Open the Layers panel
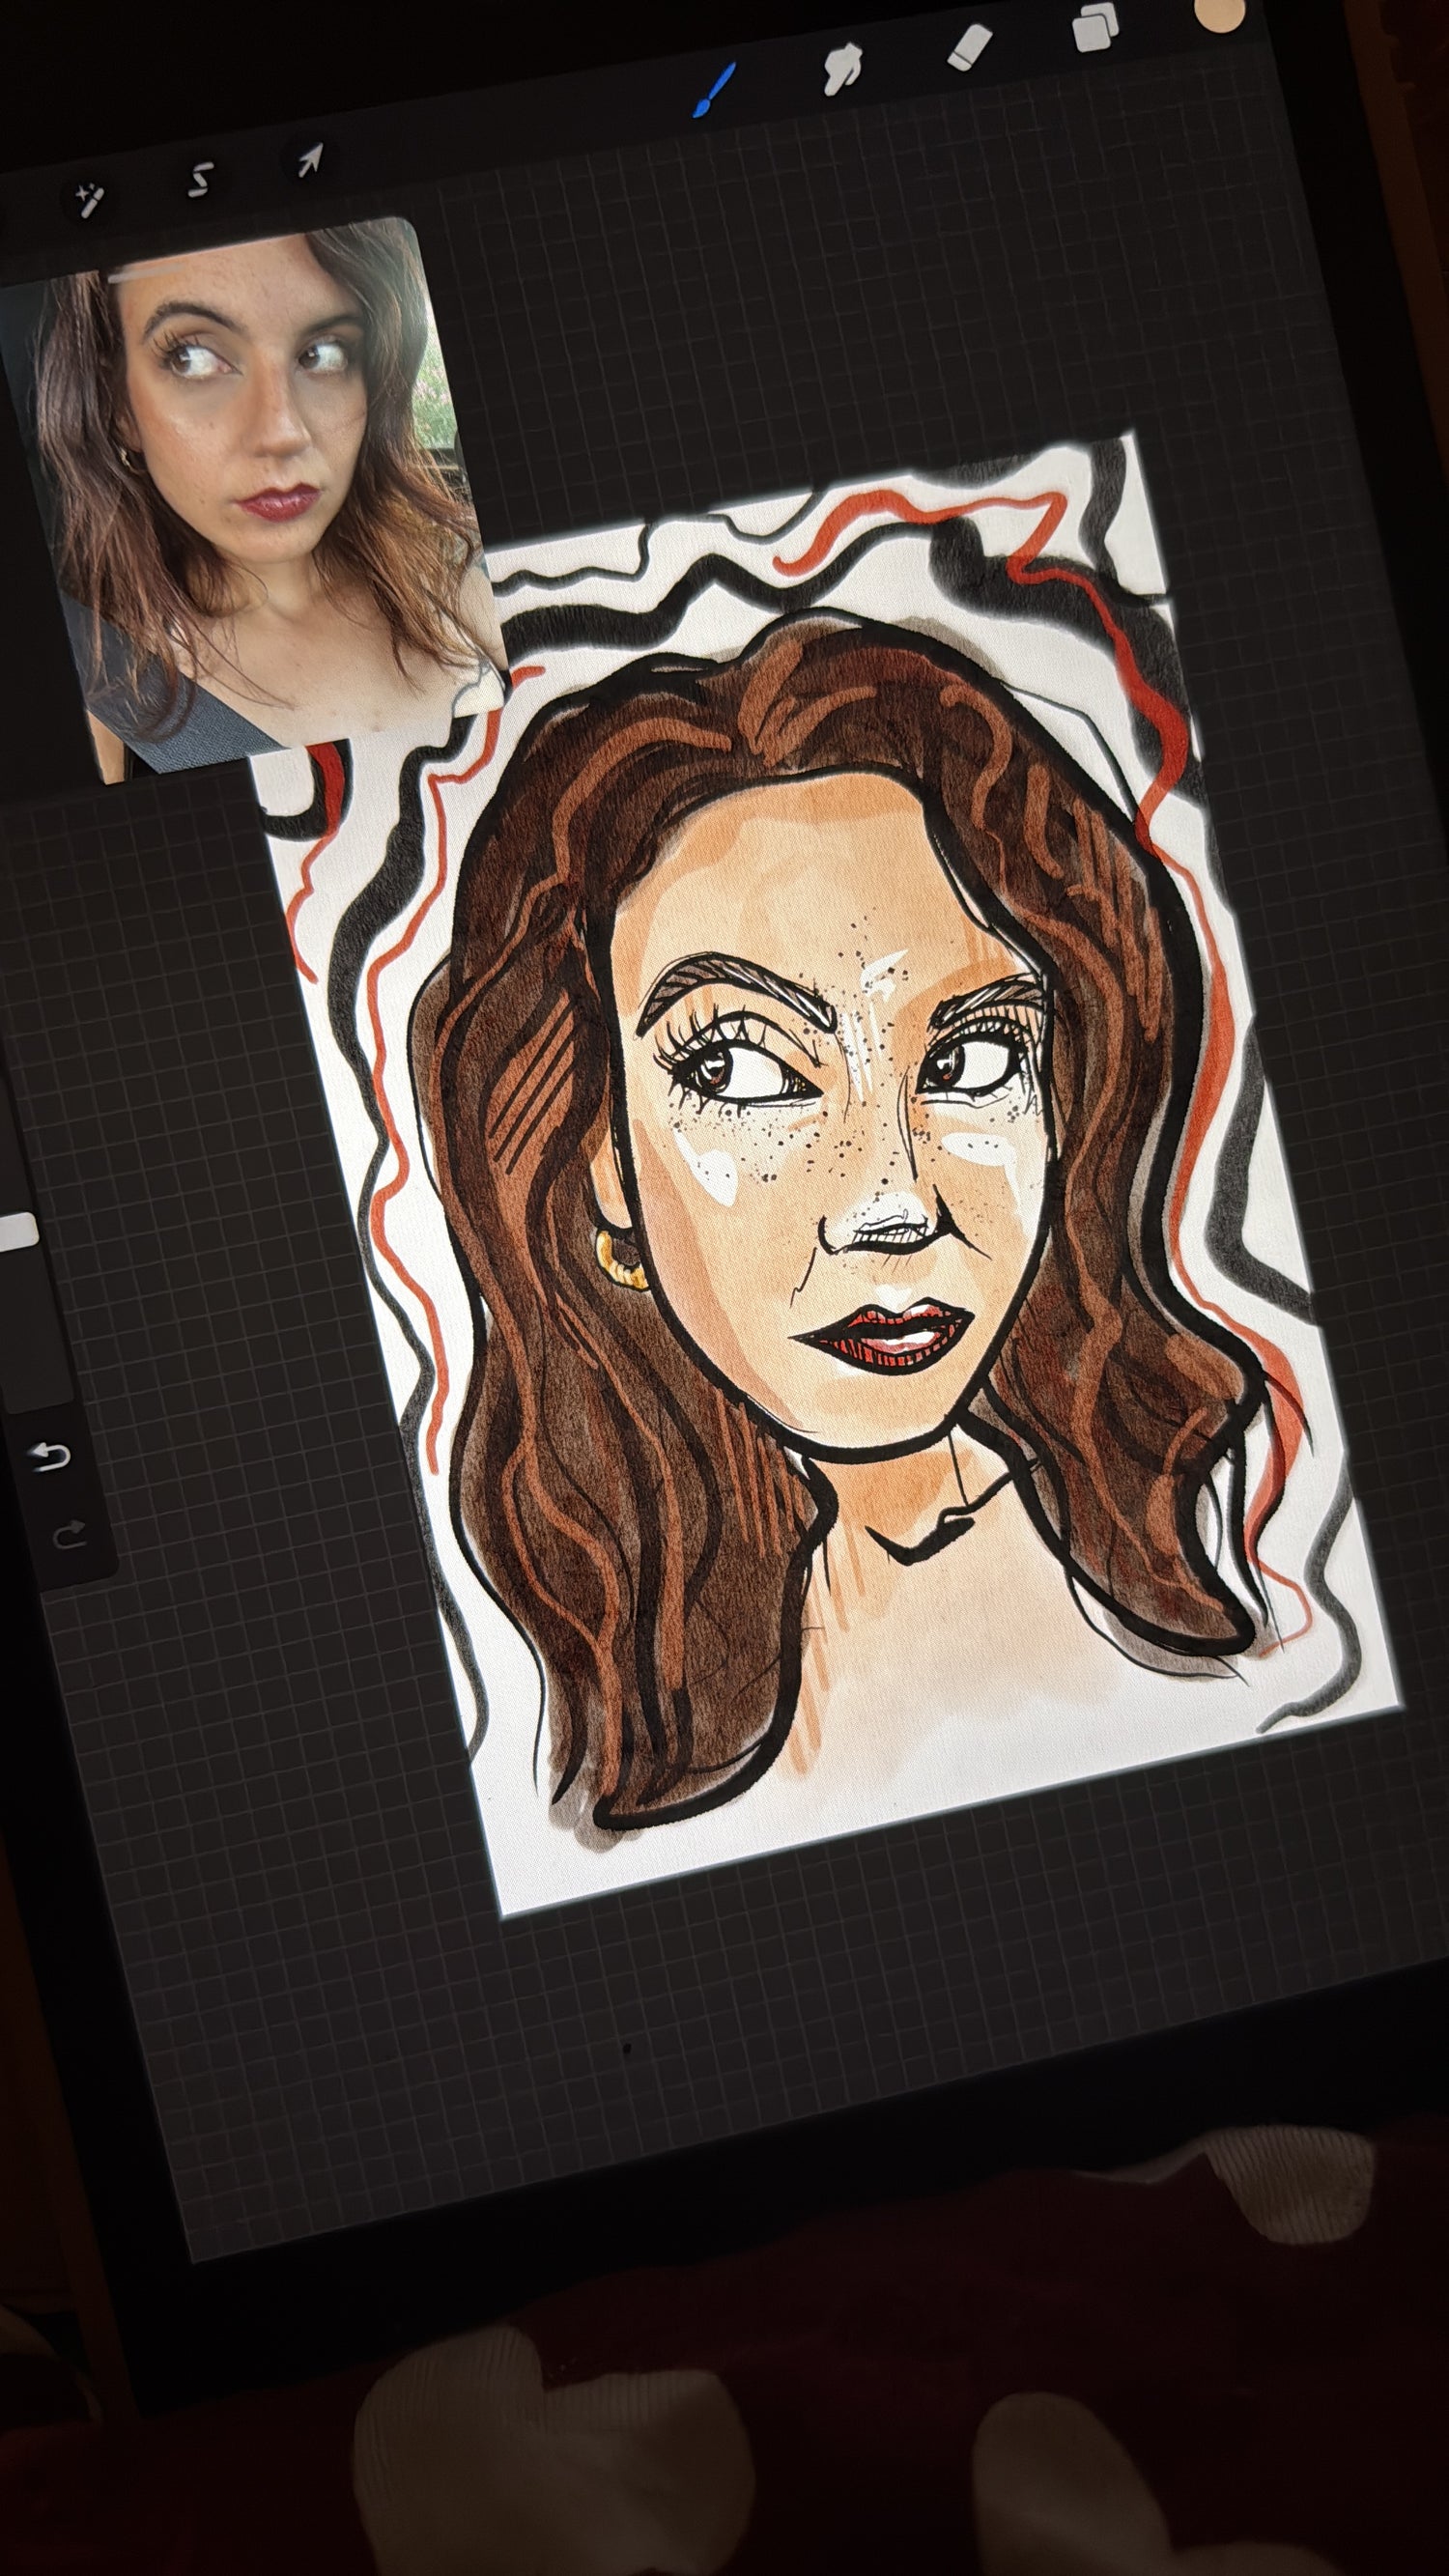1449x2576 pixels. pos(1095,27)
